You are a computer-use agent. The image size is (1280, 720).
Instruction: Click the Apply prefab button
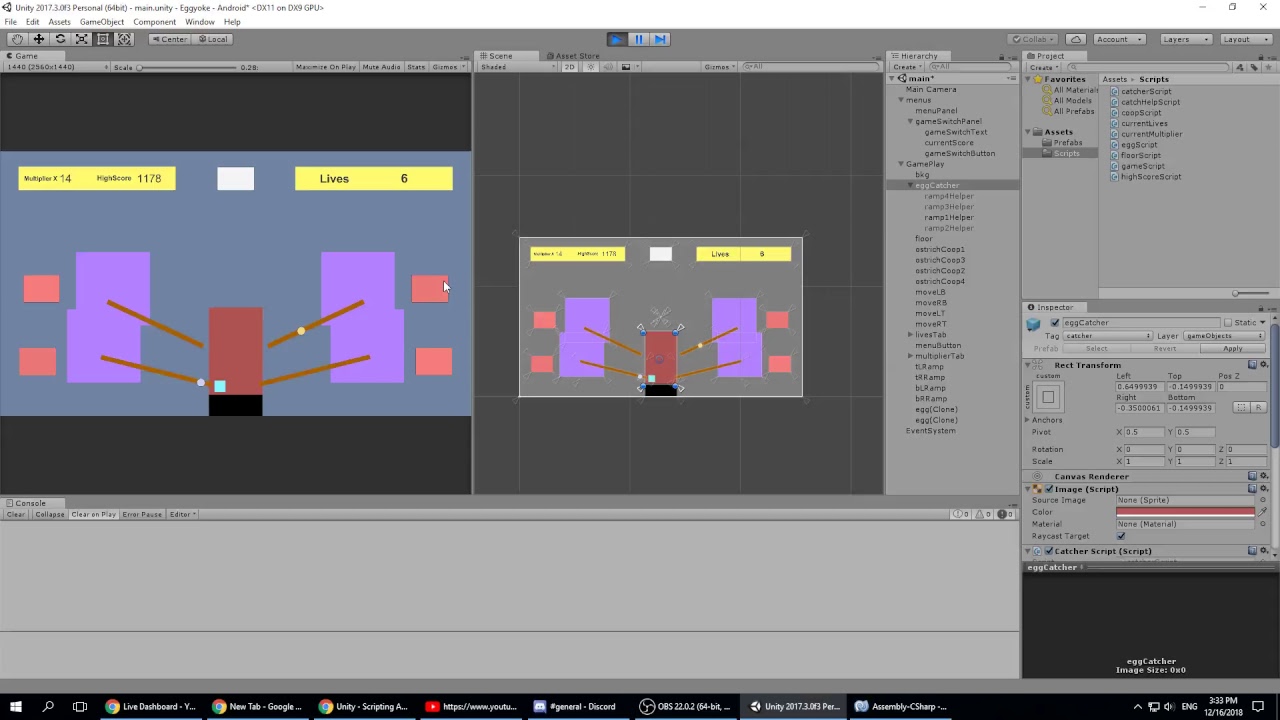click(x=1233, y=349)
